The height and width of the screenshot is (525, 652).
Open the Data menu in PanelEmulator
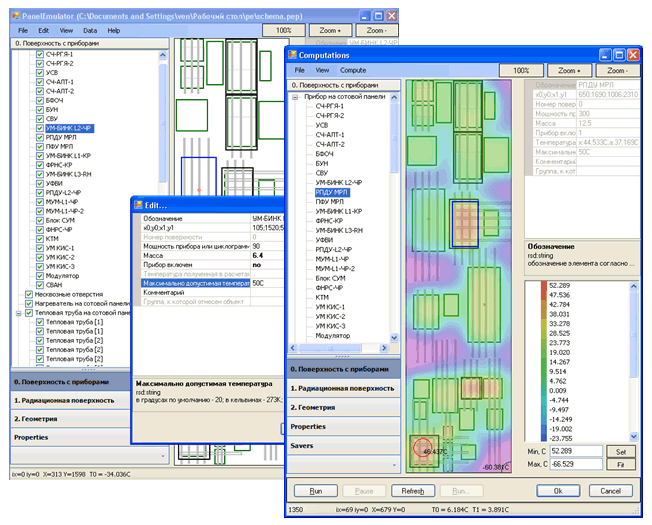tap(90, 31)
